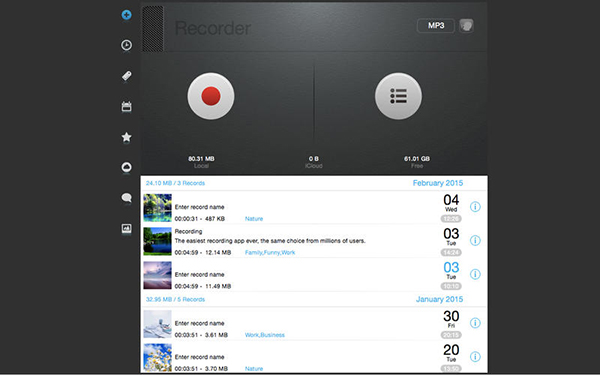Click the 20 Tue date

tap(451, 353)
